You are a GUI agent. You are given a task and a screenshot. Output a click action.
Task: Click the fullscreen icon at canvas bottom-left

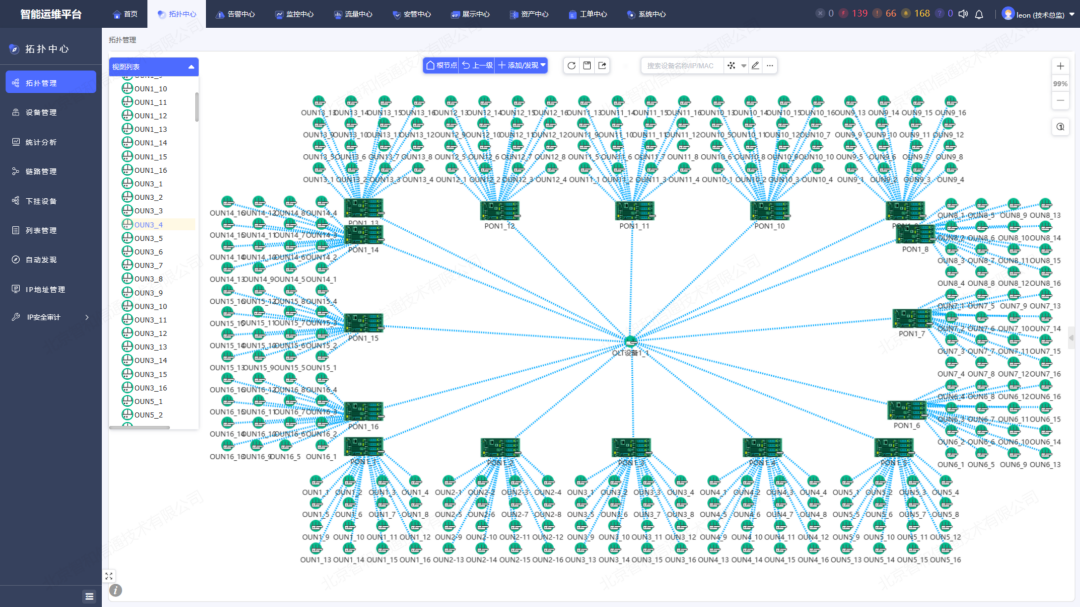[109, 576]
